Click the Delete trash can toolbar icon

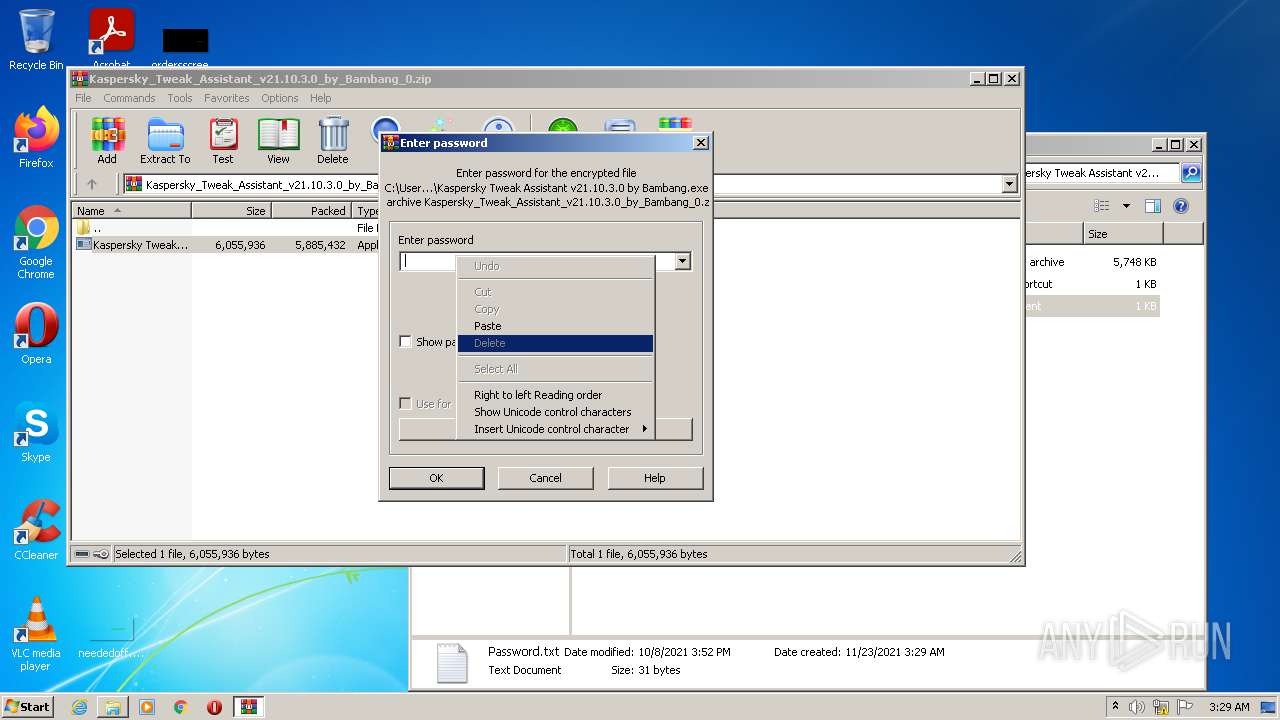(x=333, y=140)
